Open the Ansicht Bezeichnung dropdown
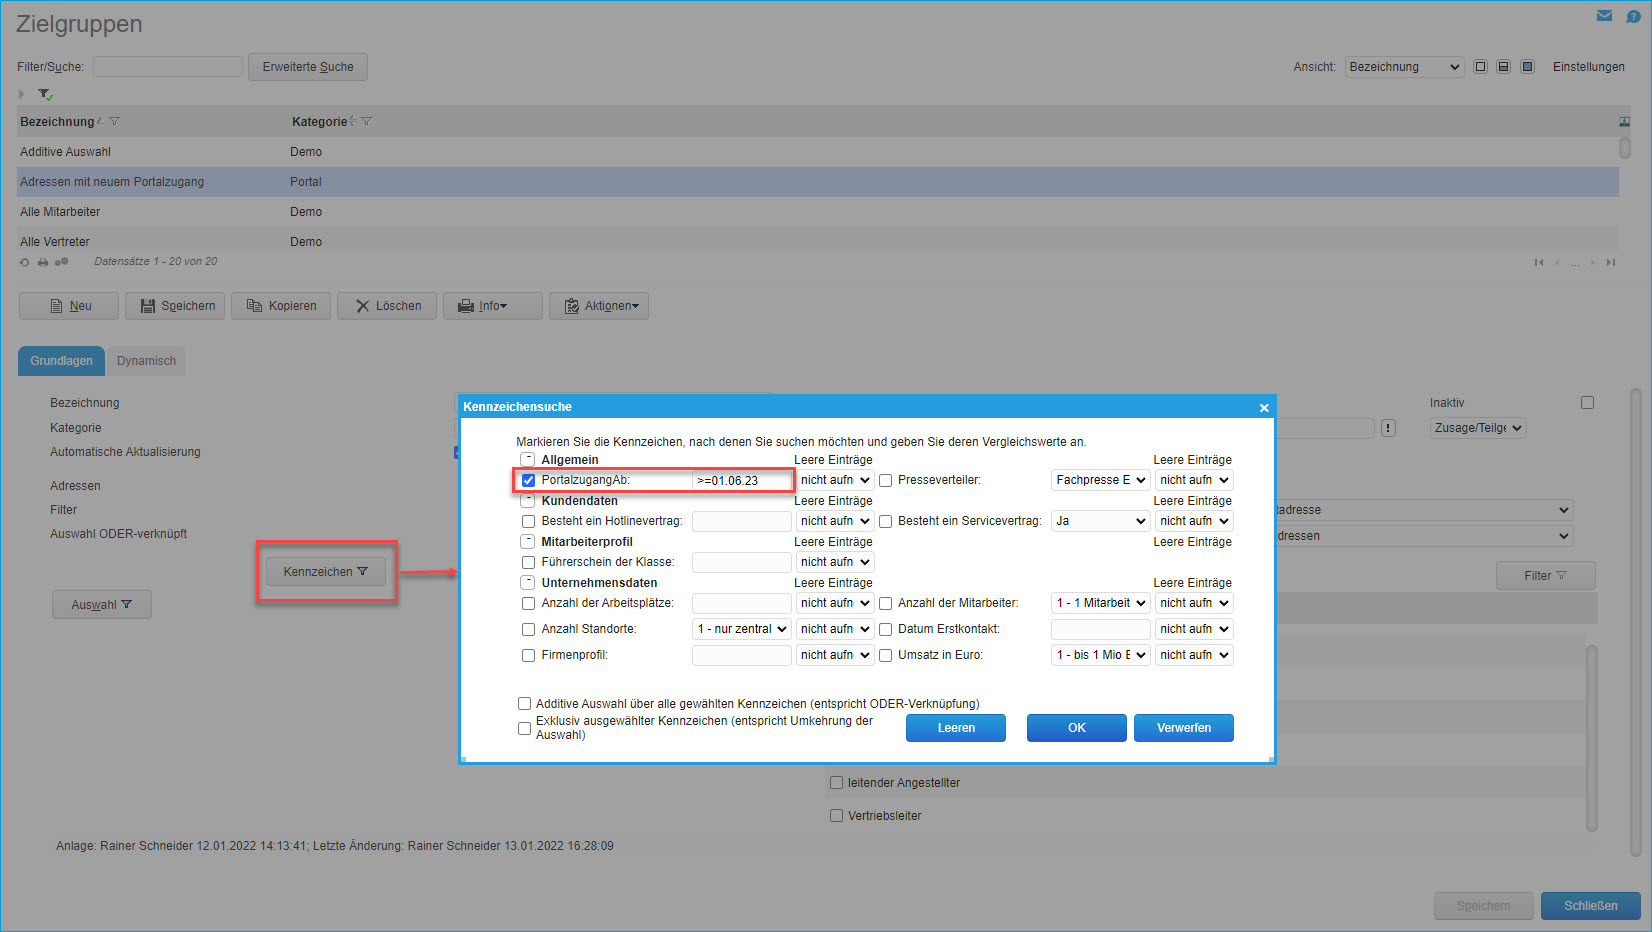The width and height of the screenshot is (1652, 932). (x=1404, y=67)
